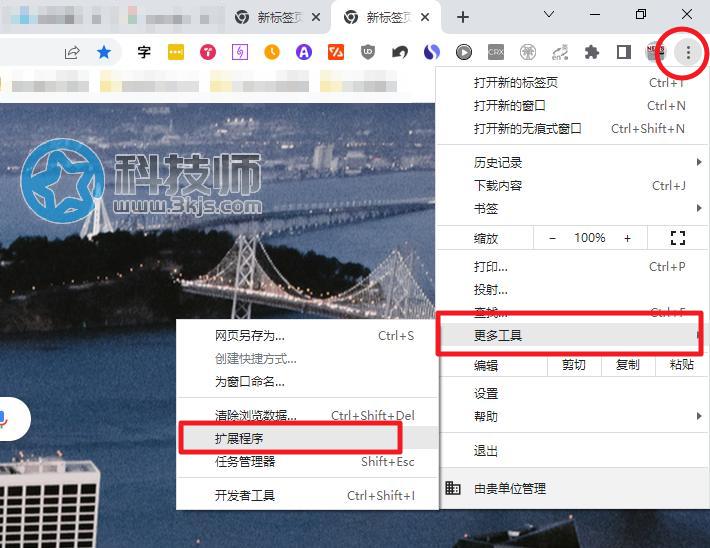Increase zoom with the plus button
Image resolution: width=710 pixels, height=548 pixels.
click(x=627, y=238)
